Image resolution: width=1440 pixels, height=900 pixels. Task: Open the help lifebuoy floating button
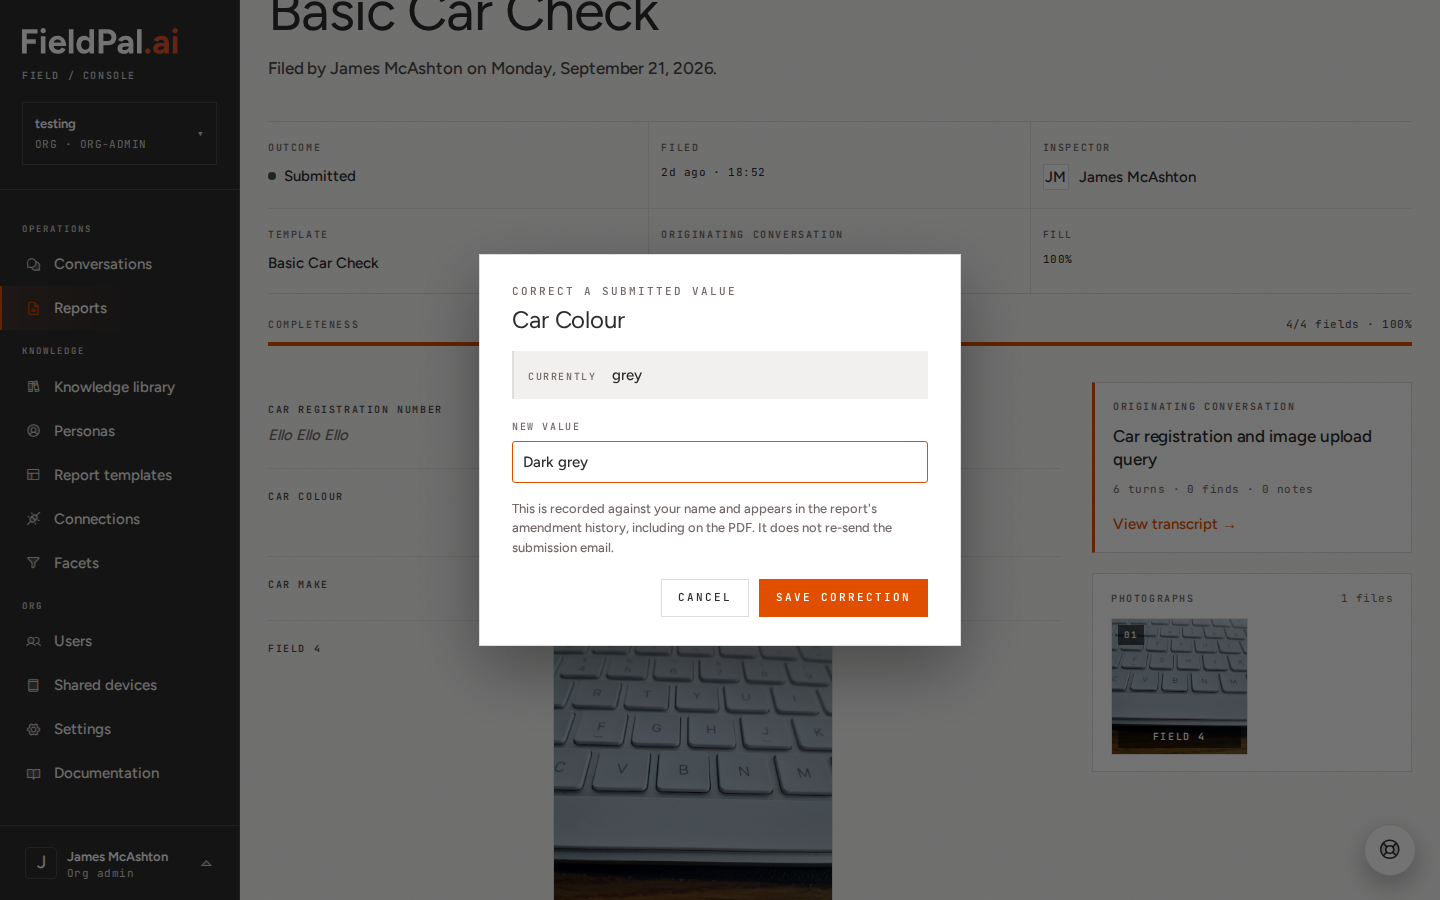(x=1389, y=850)
